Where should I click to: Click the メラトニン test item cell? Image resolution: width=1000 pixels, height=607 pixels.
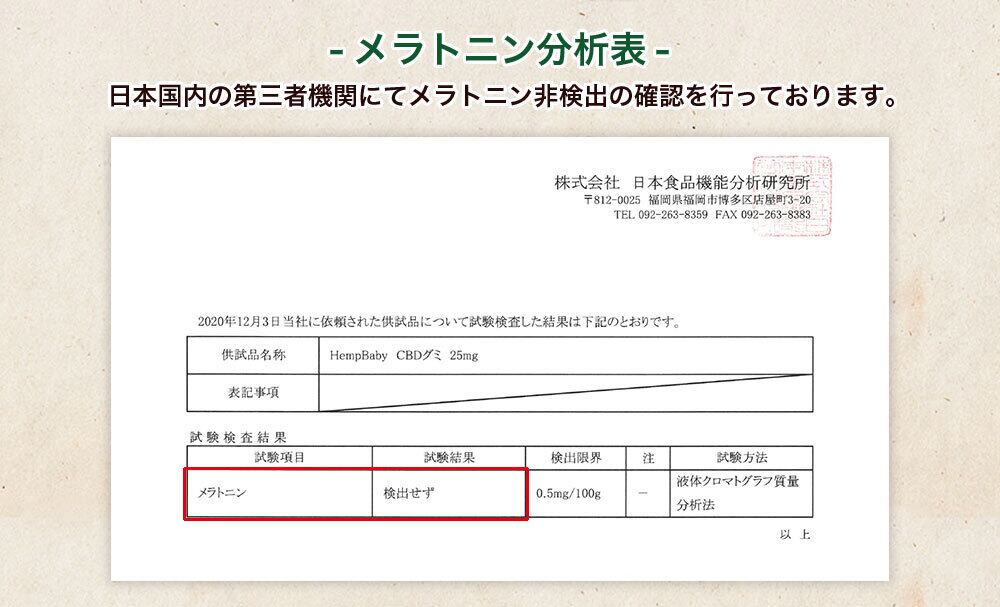279,494
